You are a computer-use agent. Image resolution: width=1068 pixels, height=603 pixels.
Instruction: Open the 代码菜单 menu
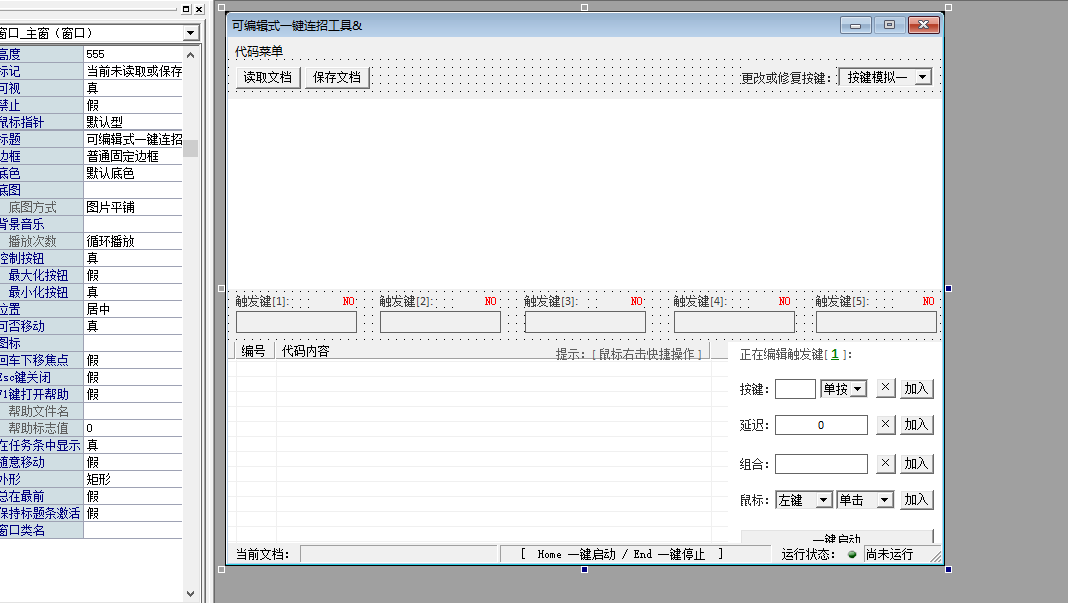pos(259,51)
